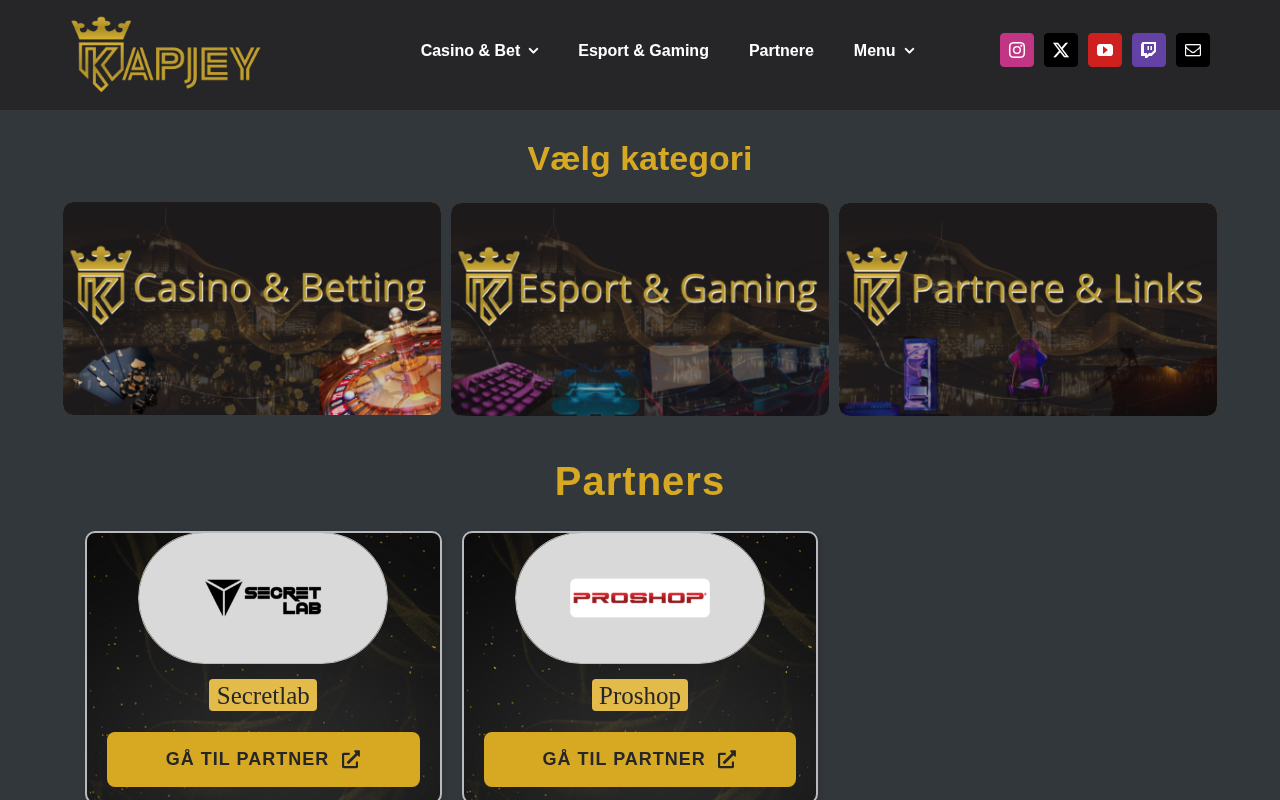Click the email envelope icon
Image resolution: width=1280 pixels, height=800 pixels.
[1193, 50]
